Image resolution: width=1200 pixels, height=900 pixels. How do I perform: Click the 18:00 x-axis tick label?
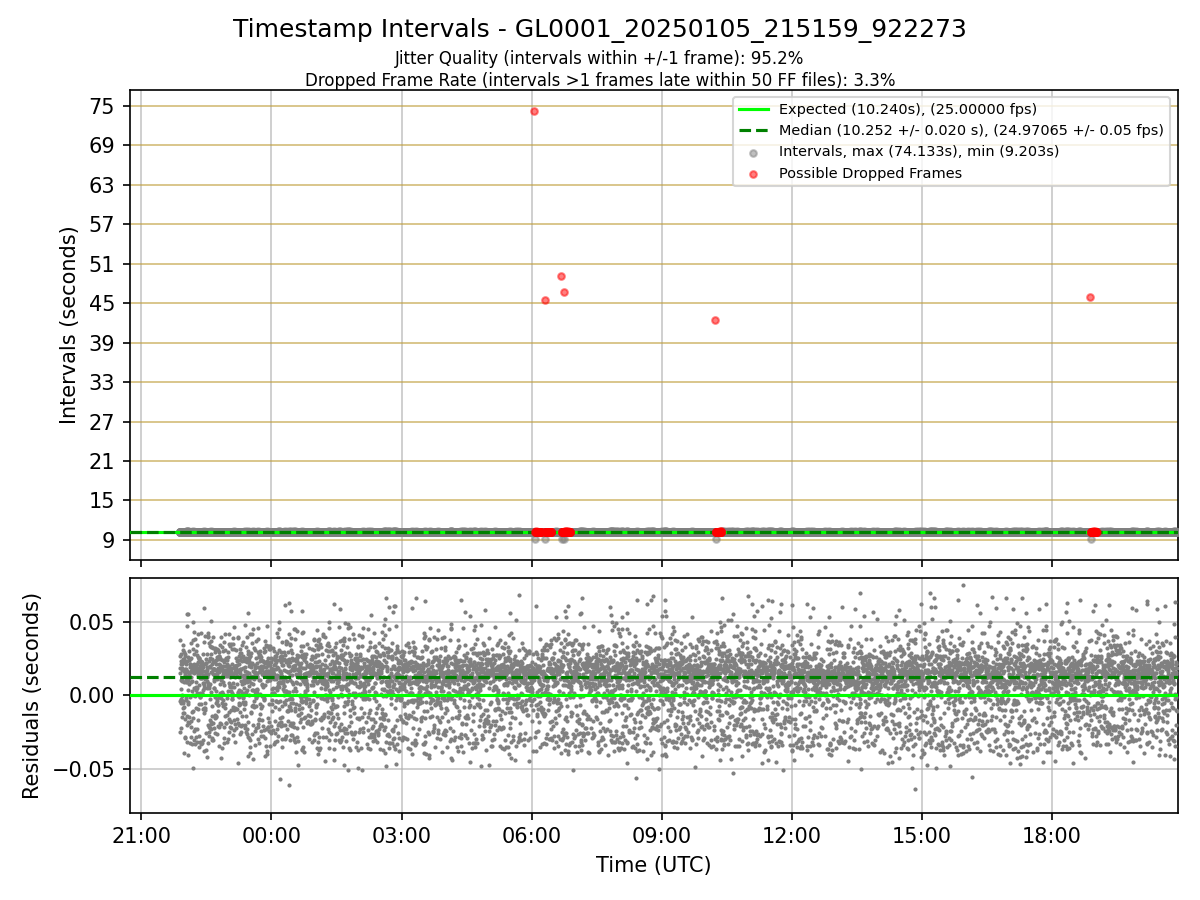[1051, 834]
